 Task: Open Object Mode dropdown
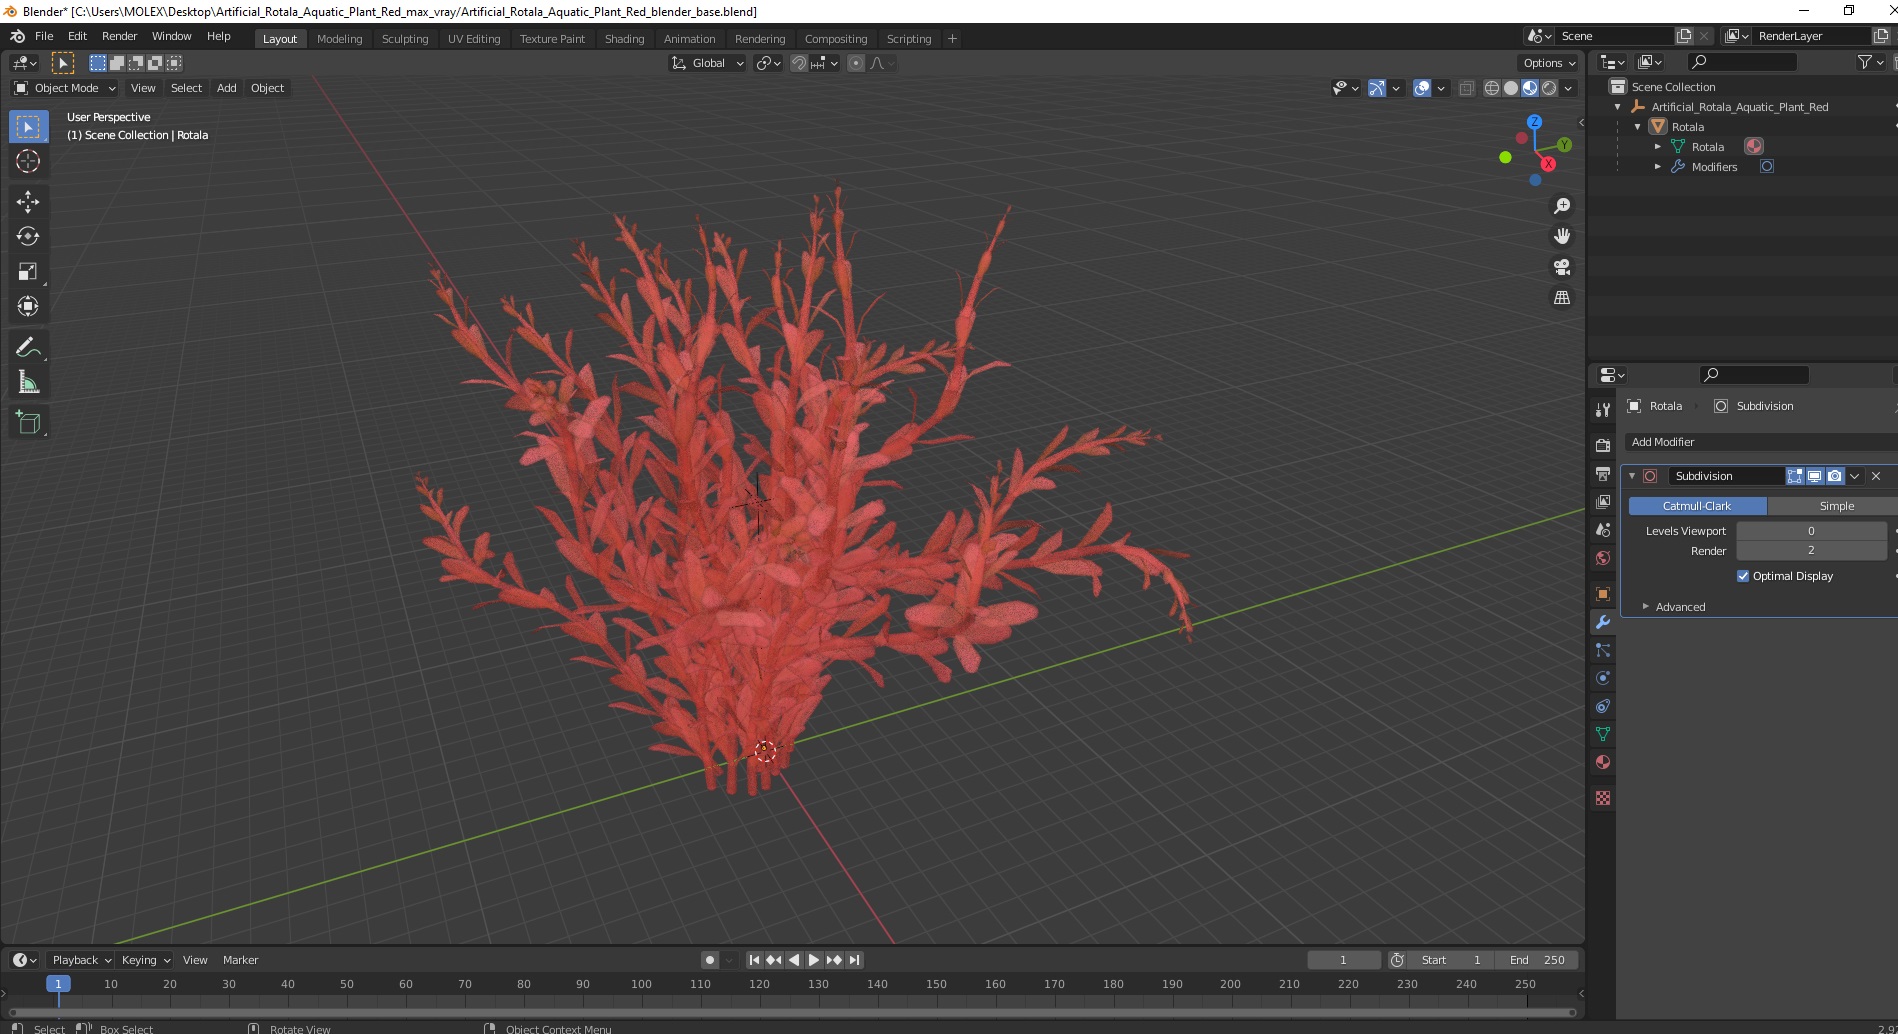65,88
